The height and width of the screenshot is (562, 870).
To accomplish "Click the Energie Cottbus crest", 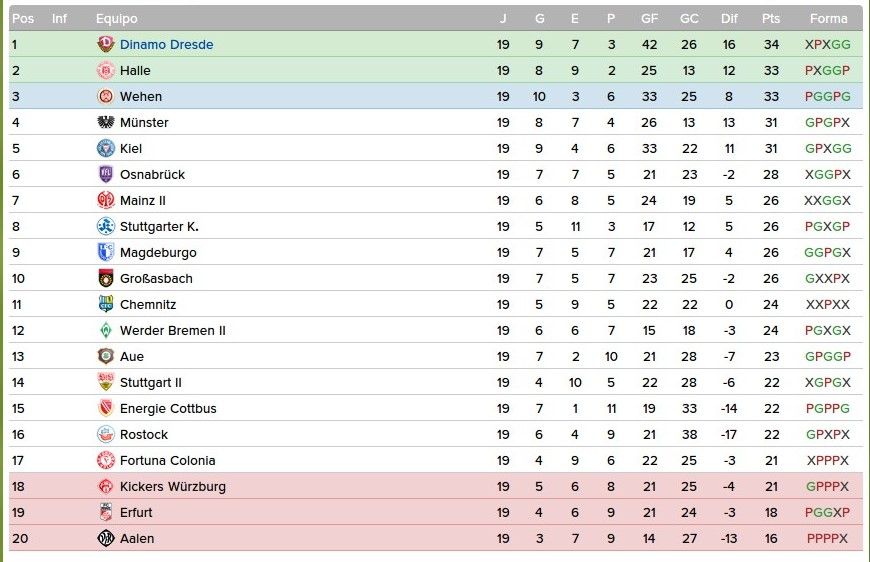I will (x=105, y=408).
